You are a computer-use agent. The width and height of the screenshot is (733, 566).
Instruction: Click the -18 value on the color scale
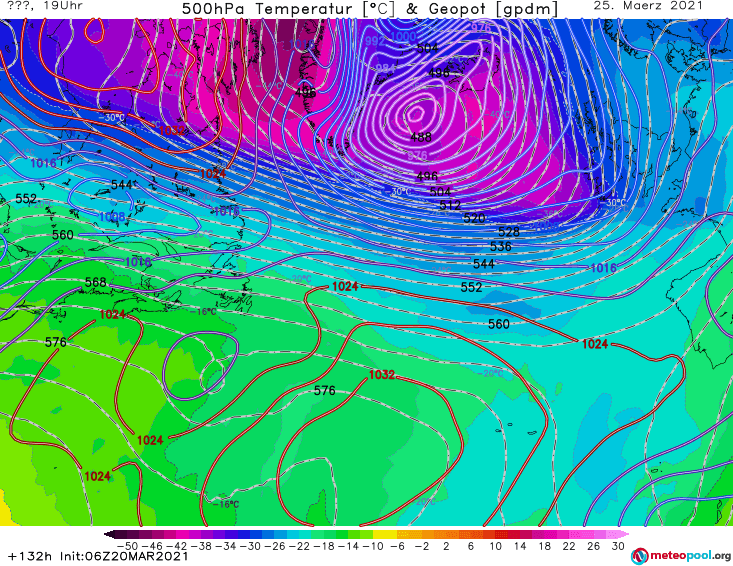pyautogui.click(x=324, y=546)
